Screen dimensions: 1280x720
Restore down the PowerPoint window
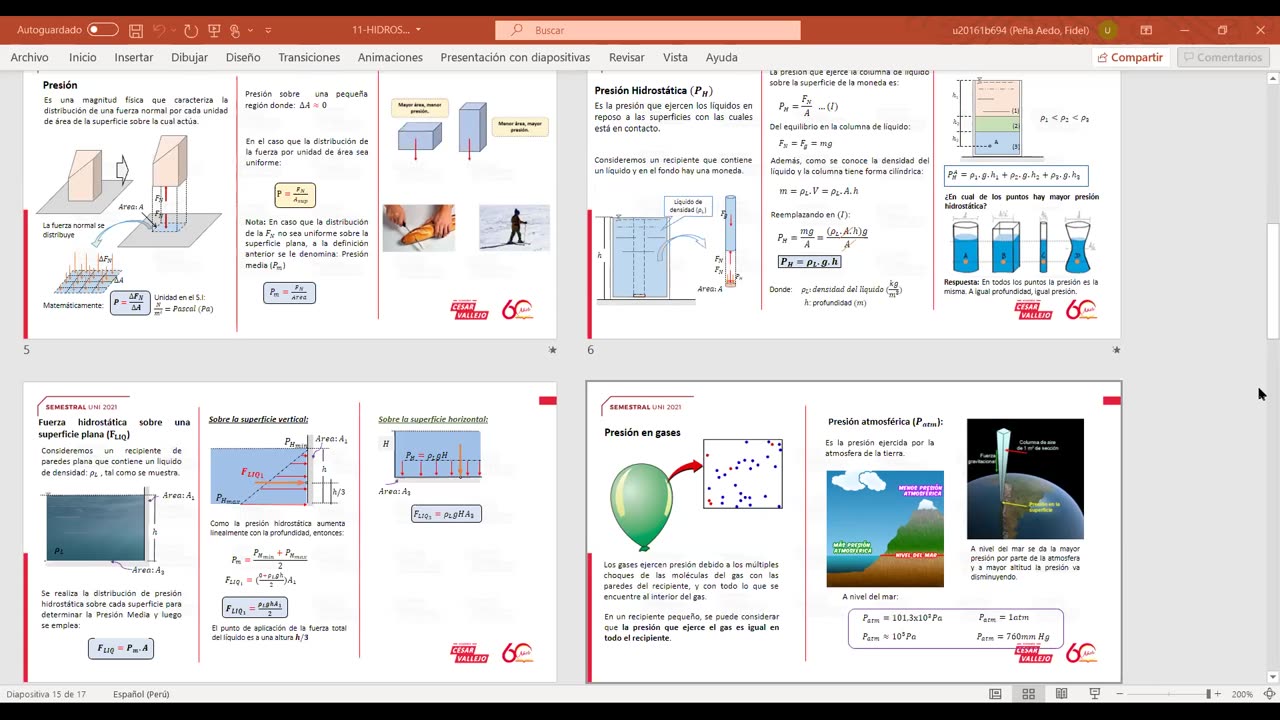click(x=1222, y=30)
